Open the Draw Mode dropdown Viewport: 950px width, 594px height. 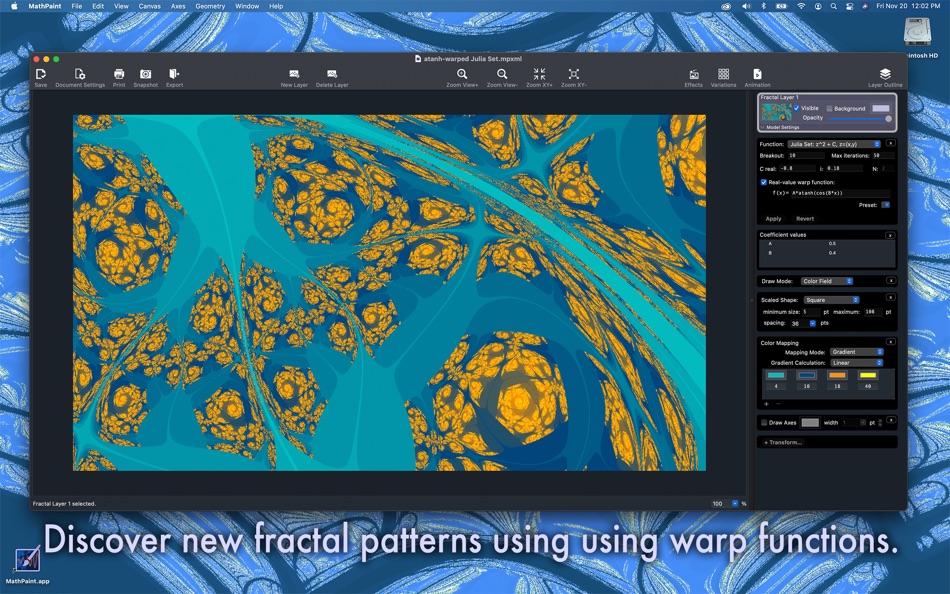click(826, 281)
